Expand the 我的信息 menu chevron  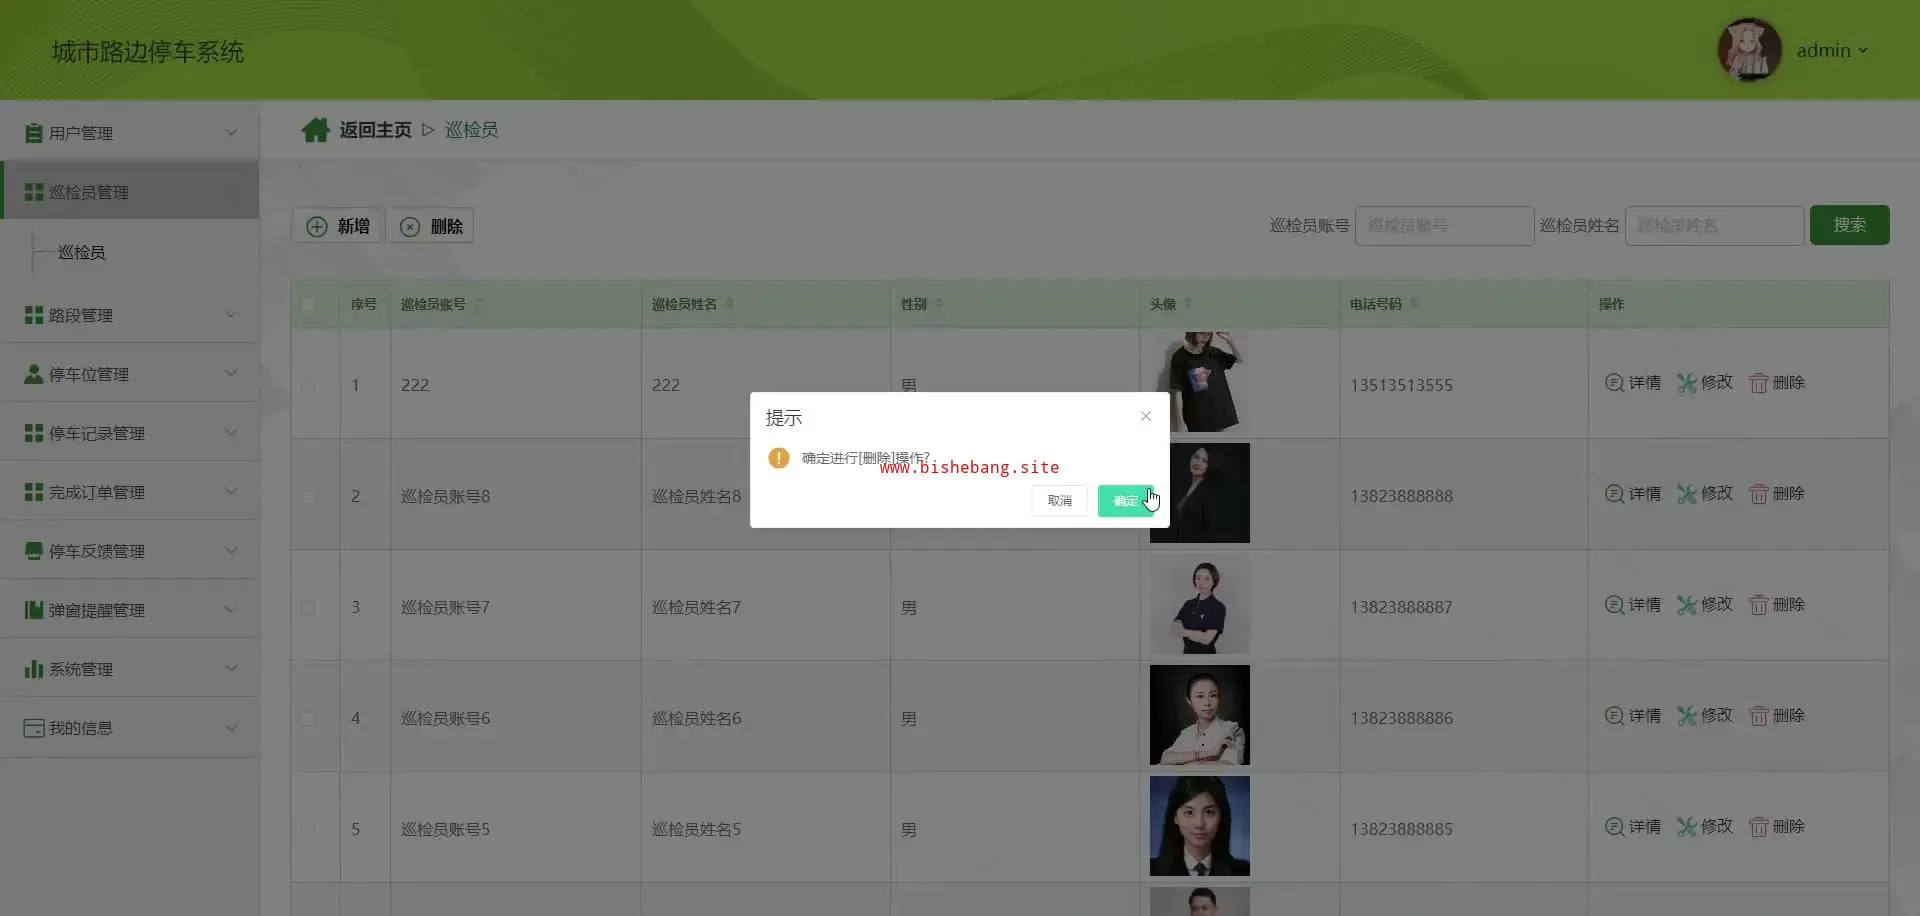(231, 728)
